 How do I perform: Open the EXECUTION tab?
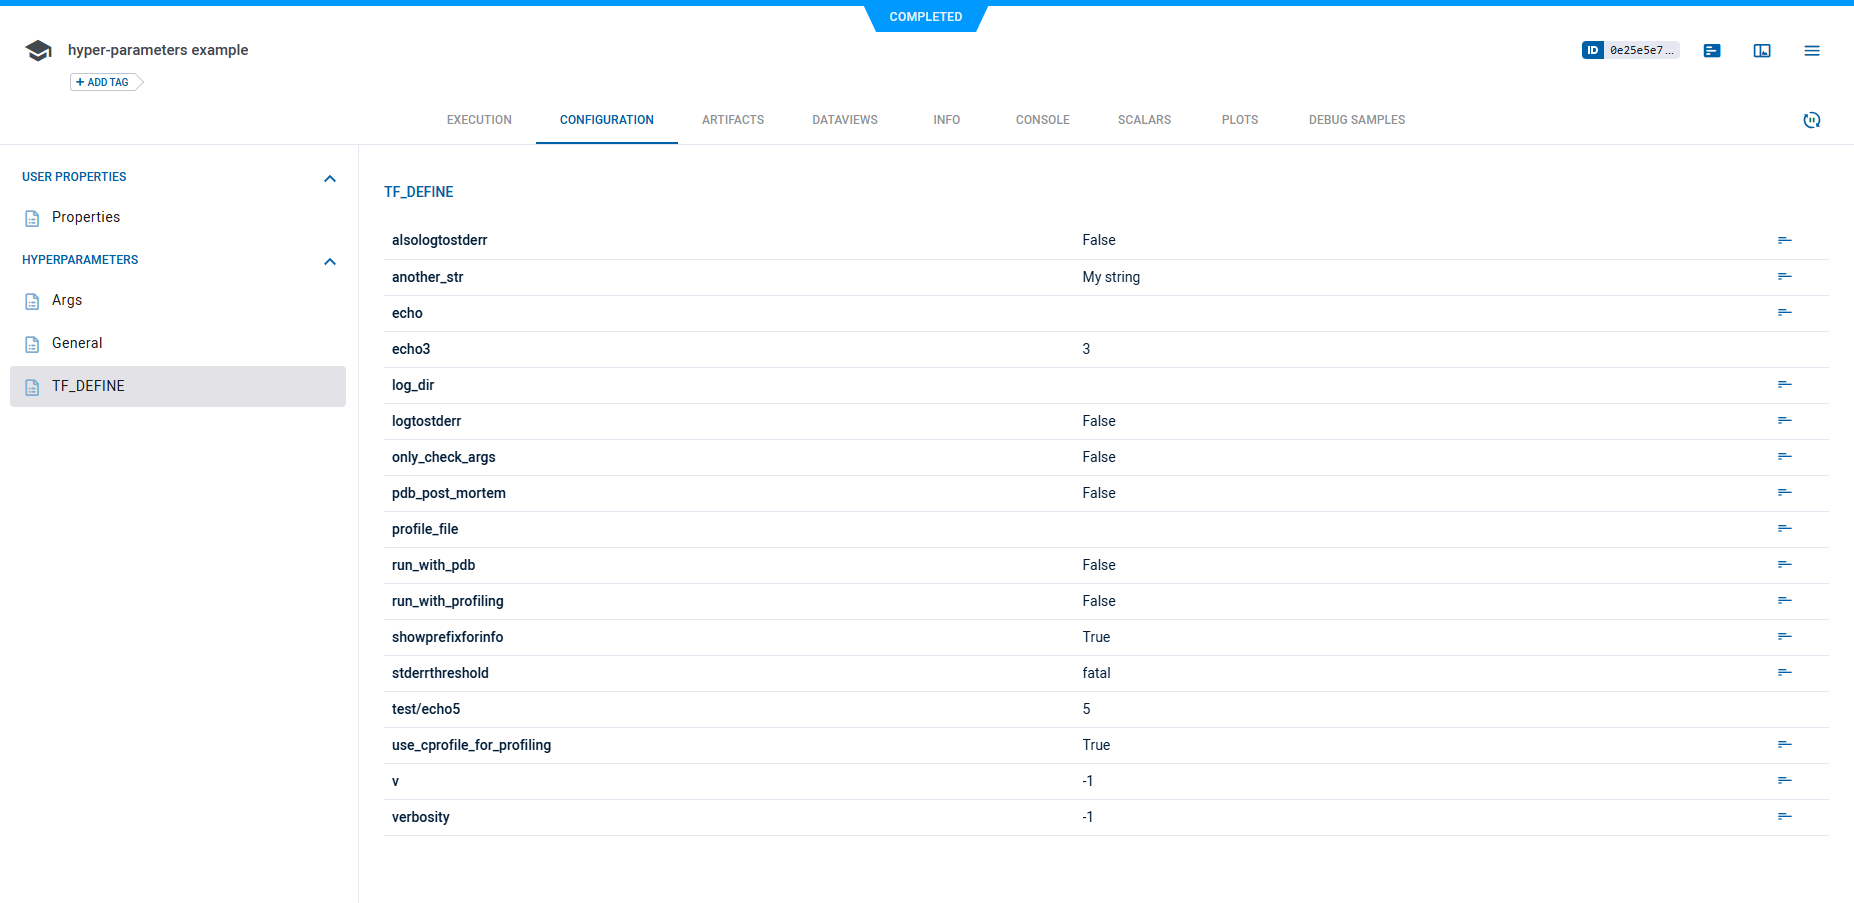point(479,119)
